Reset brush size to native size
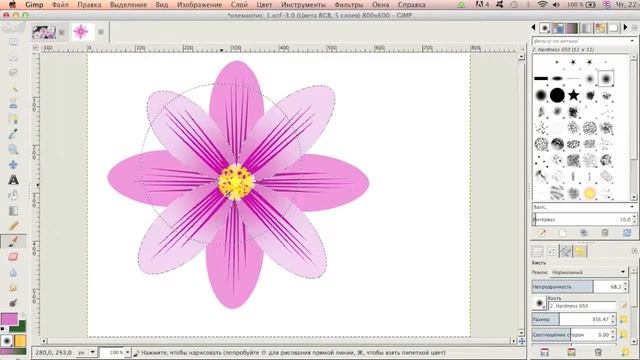 624,319
